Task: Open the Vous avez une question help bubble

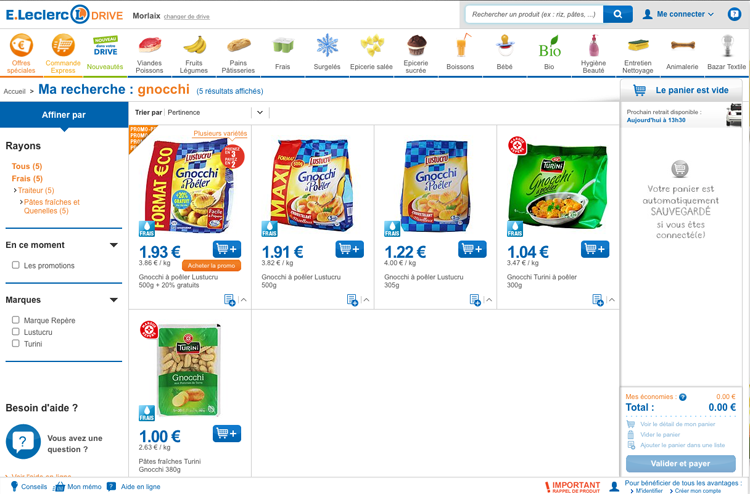Action: 23,442
